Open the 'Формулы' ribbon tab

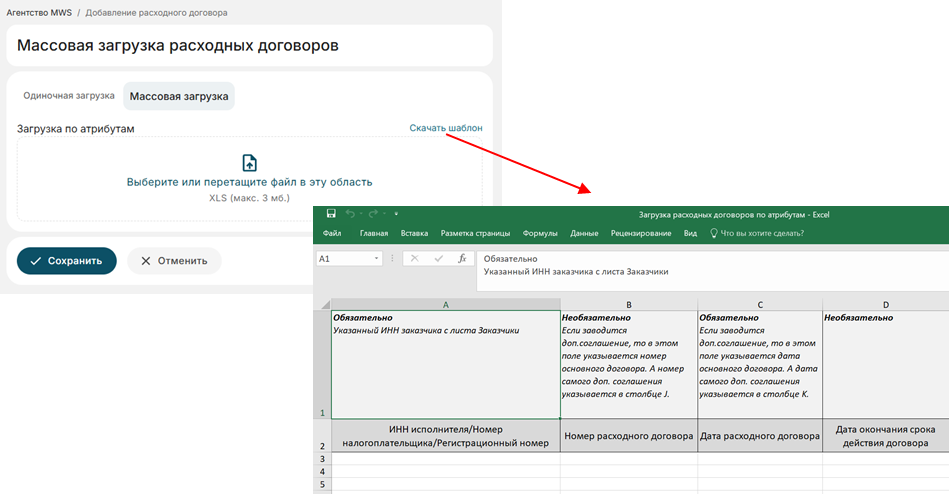[540, 233]
